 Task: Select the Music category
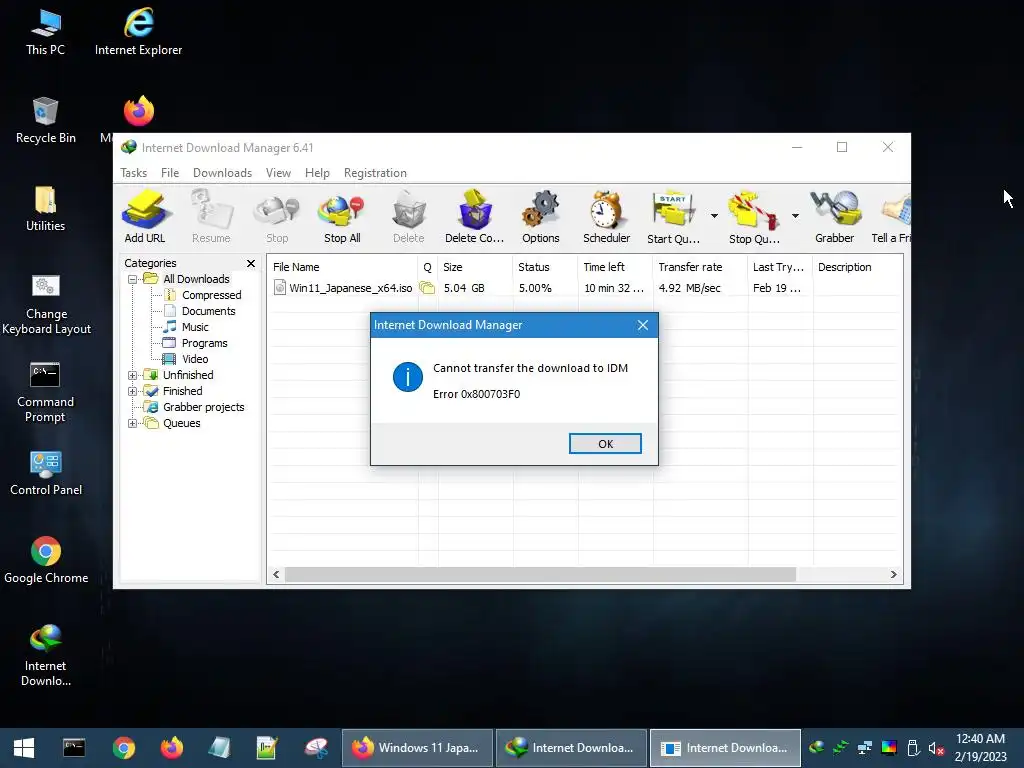pos(186,327)
